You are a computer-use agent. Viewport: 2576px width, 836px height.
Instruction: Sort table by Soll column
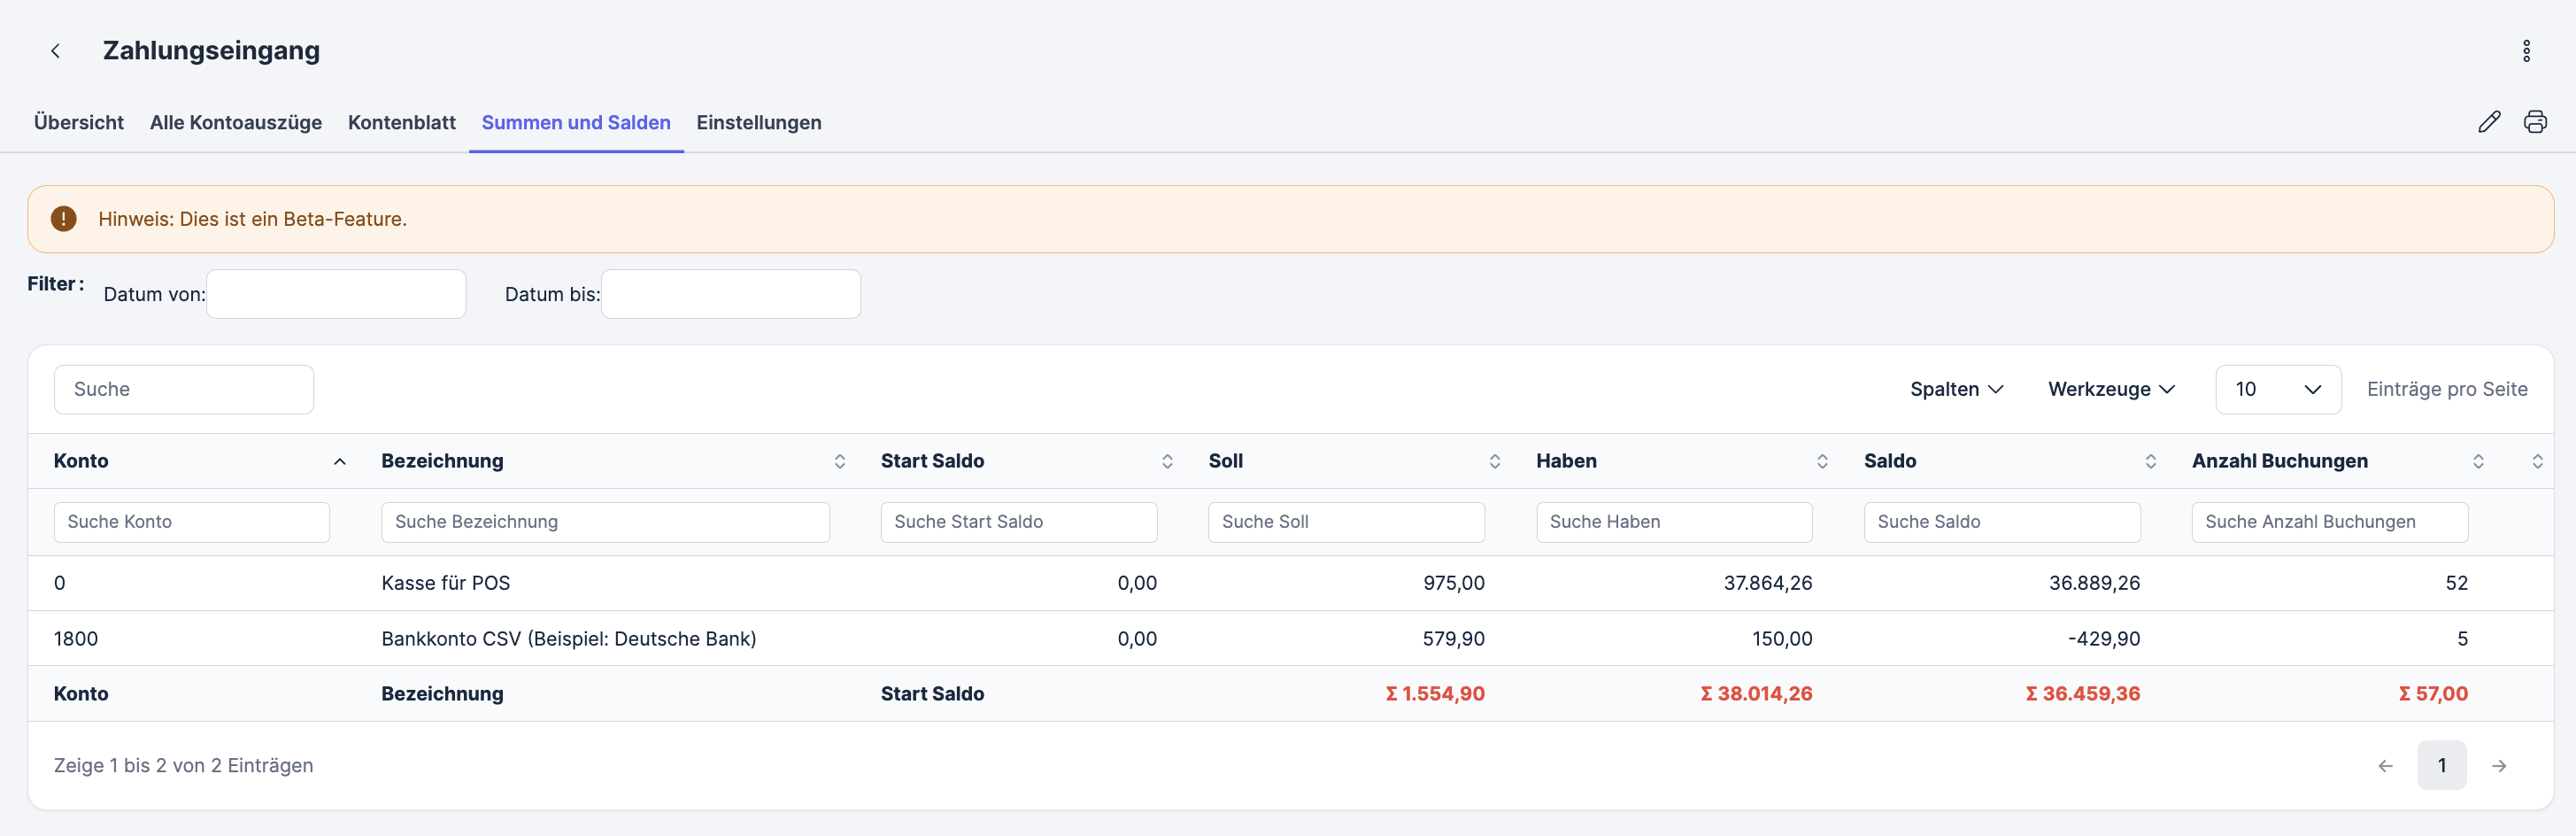tap(1495, 461)
